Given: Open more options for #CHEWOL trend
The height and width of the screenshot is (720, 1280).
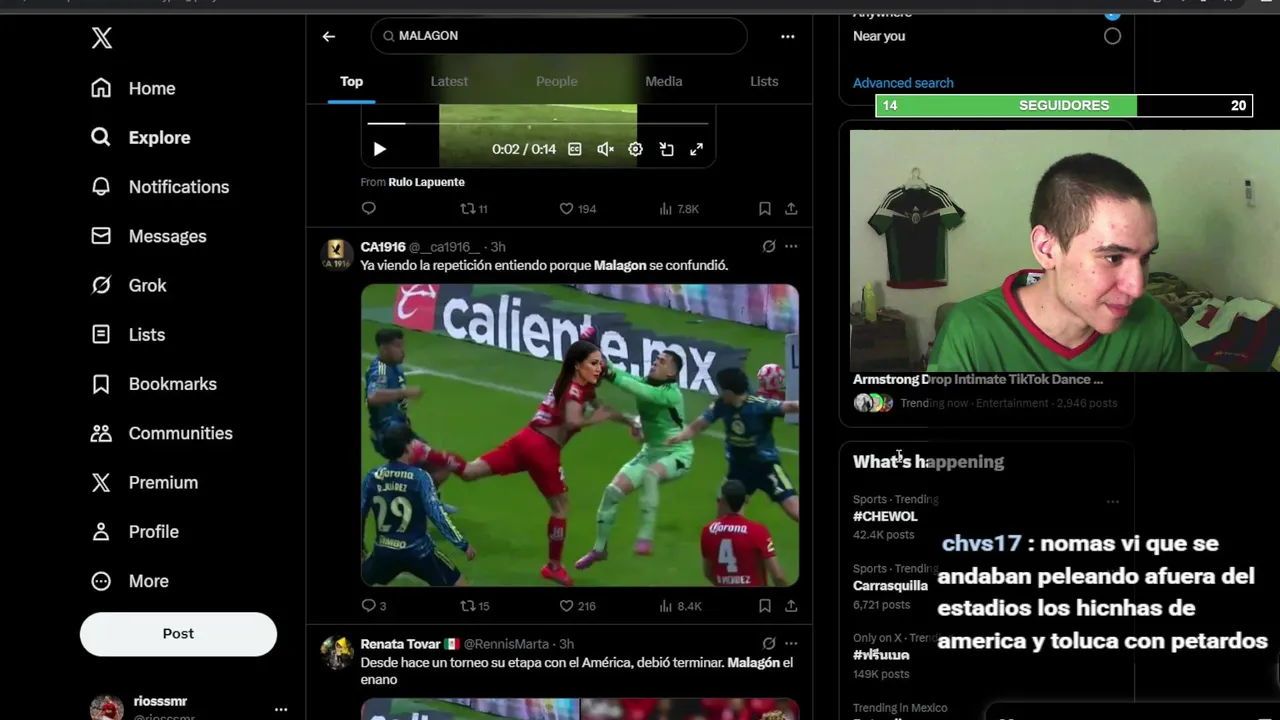Looking at the screenshot, I should point(1112,502).
